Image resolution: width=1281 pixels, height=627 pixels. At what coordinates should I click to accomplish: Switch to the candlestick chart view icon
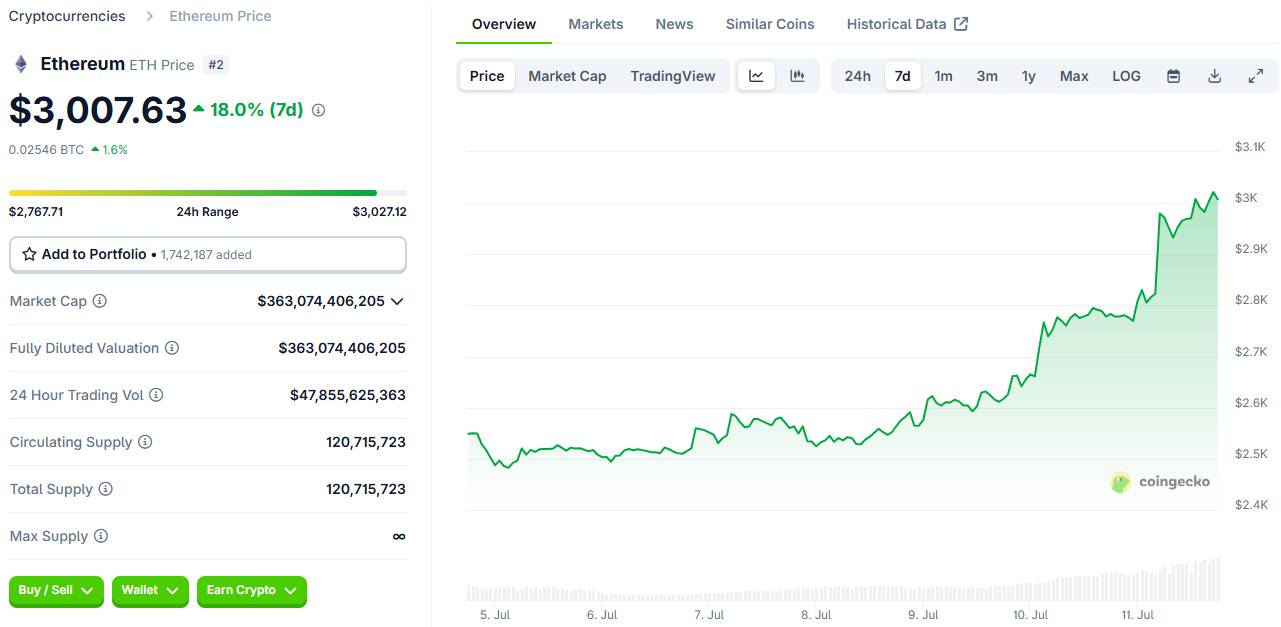point(797,76)
